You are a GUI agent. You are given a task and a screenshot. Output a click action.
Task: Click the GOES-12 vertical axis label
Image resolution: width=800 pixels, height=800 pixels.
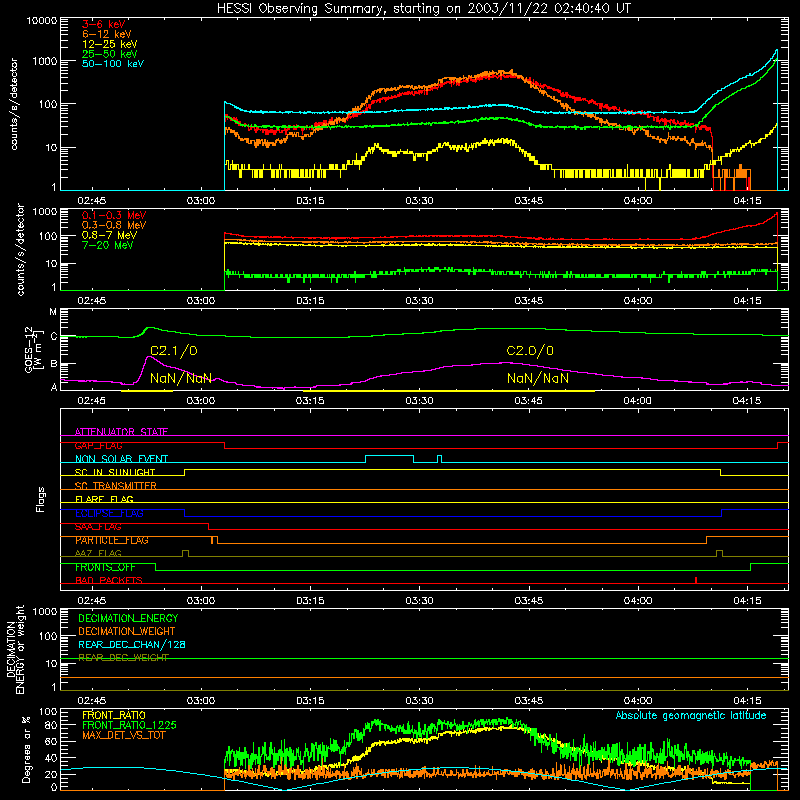point(33,349)
